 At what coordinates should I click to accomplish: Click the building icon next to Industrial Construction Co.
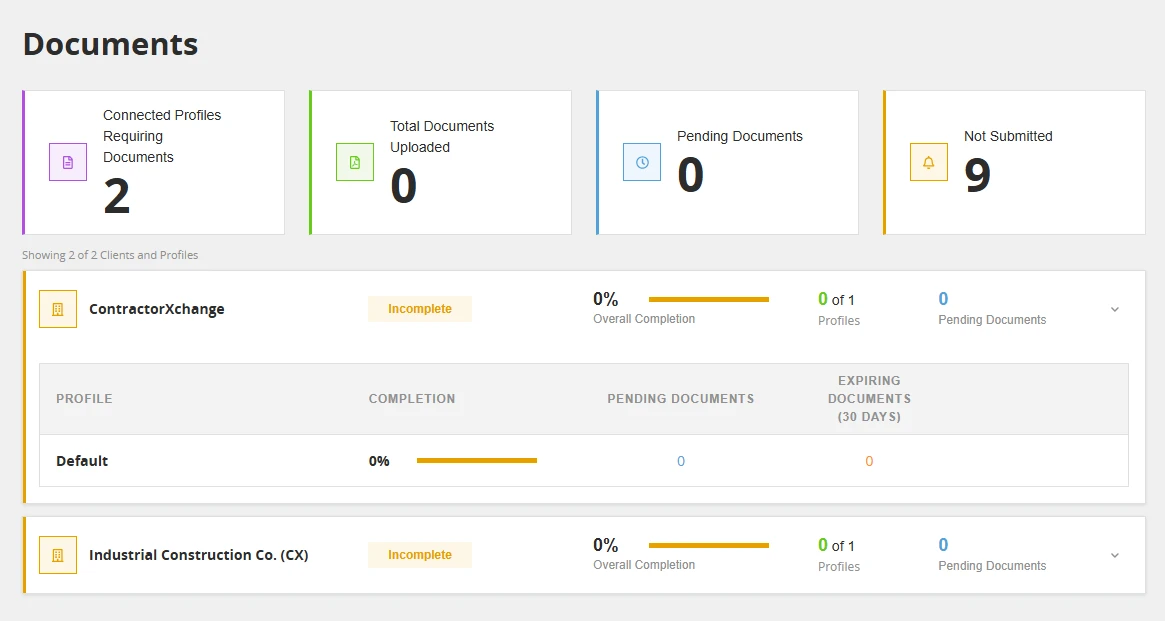[58, 555]
